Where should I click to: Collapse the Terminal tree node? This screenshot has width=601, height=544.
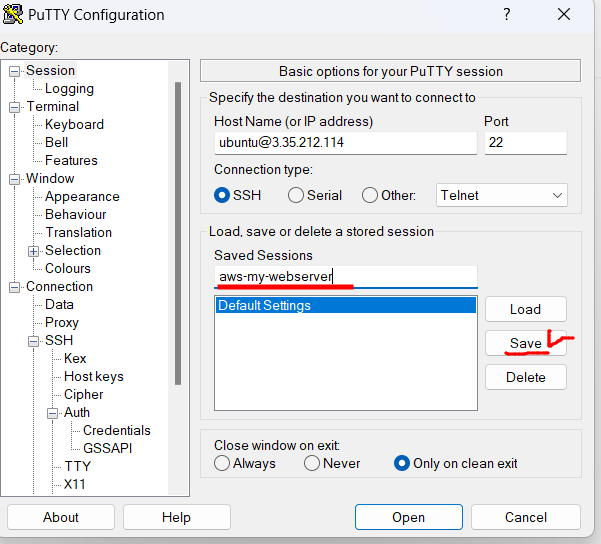[x=14, y=107]
